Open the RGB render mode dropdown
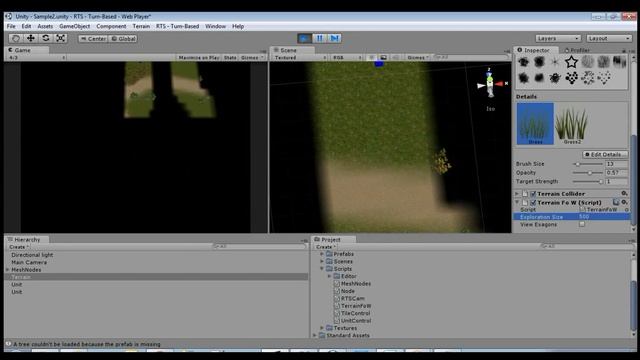Viewport: 640px width, 360px height. coord(346,58)
